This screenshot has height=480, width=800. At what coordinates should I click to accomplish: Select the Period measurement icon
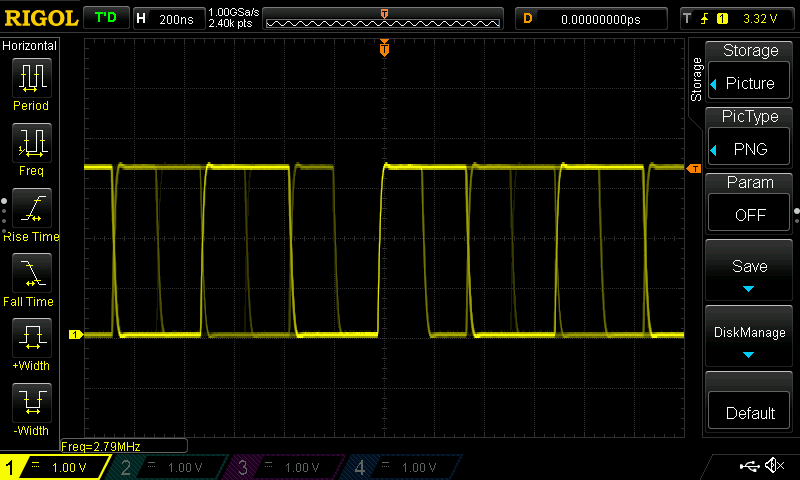(31, 78)
